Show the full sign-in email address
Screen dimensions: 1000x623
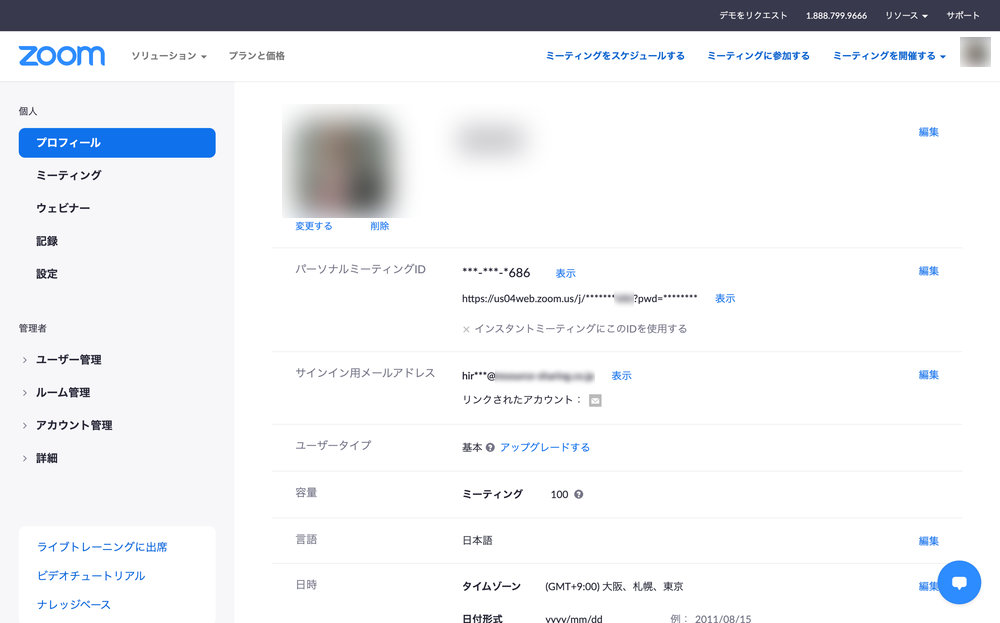[622, 376]
